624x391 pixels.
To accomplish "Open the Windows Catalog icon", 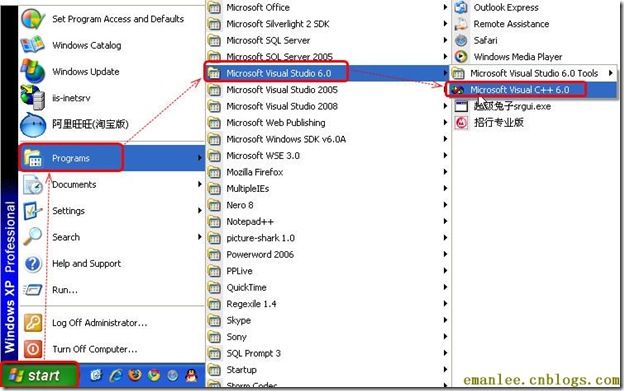I will [33, 45].
